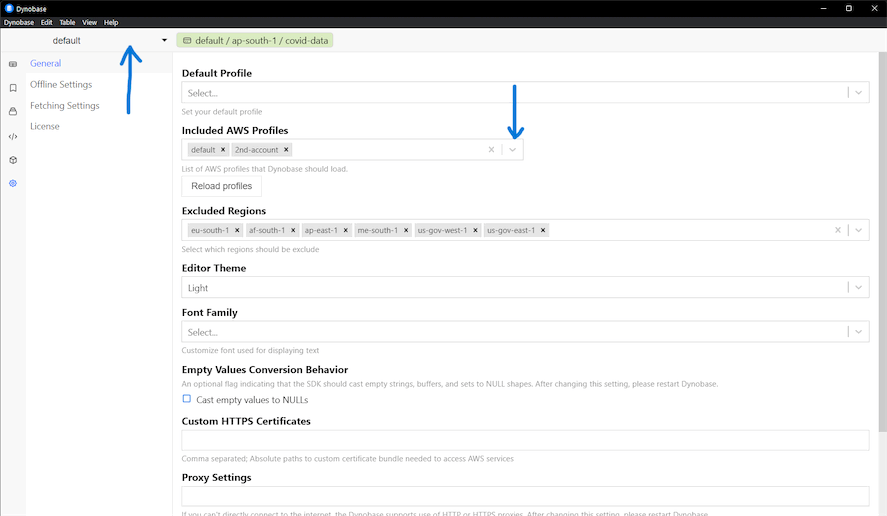This screenshot has height=516, width=887.
Task: Open the Editor Theme dropdown
Action: 525,287
